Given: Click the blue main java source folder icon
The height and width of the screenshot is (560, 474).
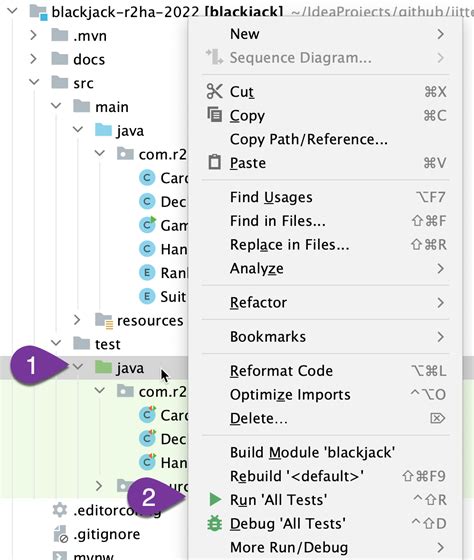Looking at the screenshot, I should [x=104, y=130].
